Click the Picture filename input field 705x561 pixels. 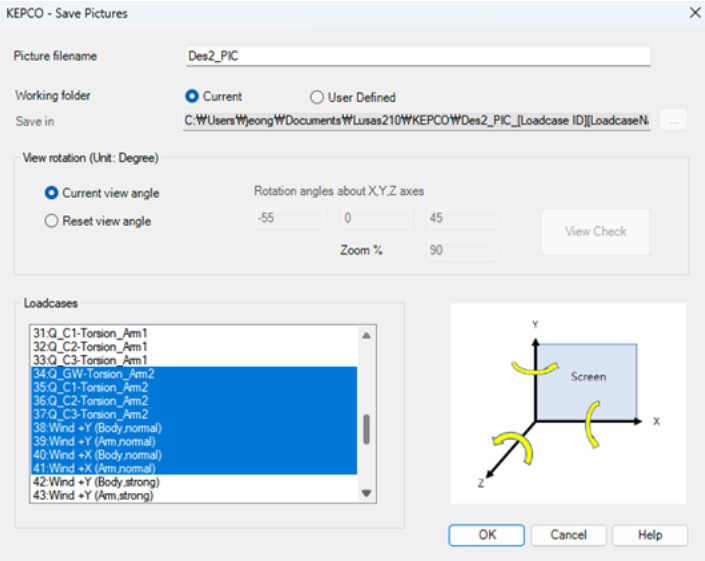(x=417, y=56)
